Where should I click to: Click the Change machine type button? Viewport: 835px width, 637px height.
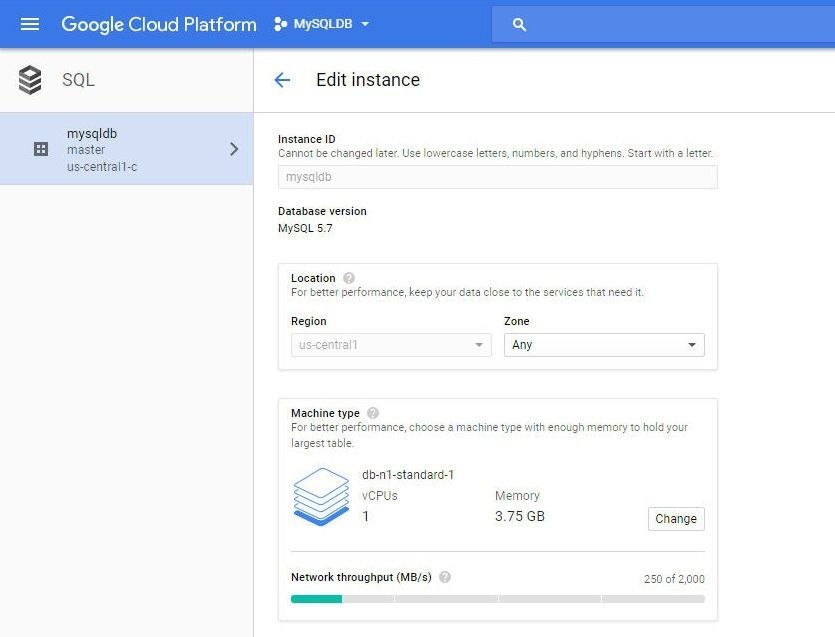point(676,519)
